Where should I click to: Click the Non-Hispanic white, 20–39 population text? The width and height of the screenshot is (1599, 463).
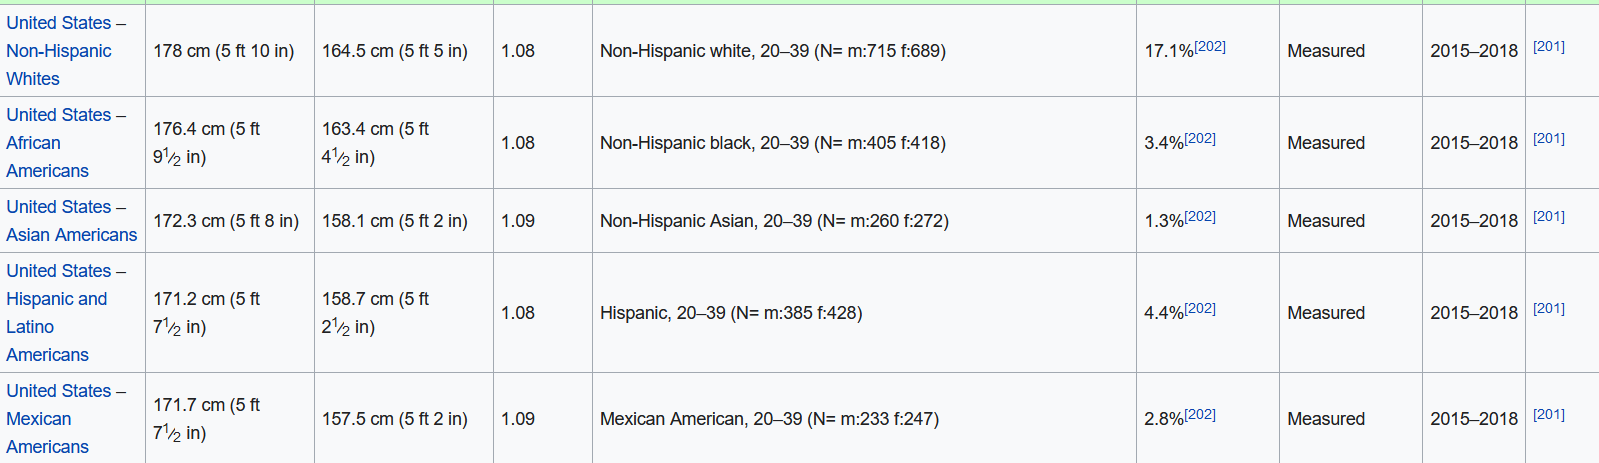tap(773, 51)
